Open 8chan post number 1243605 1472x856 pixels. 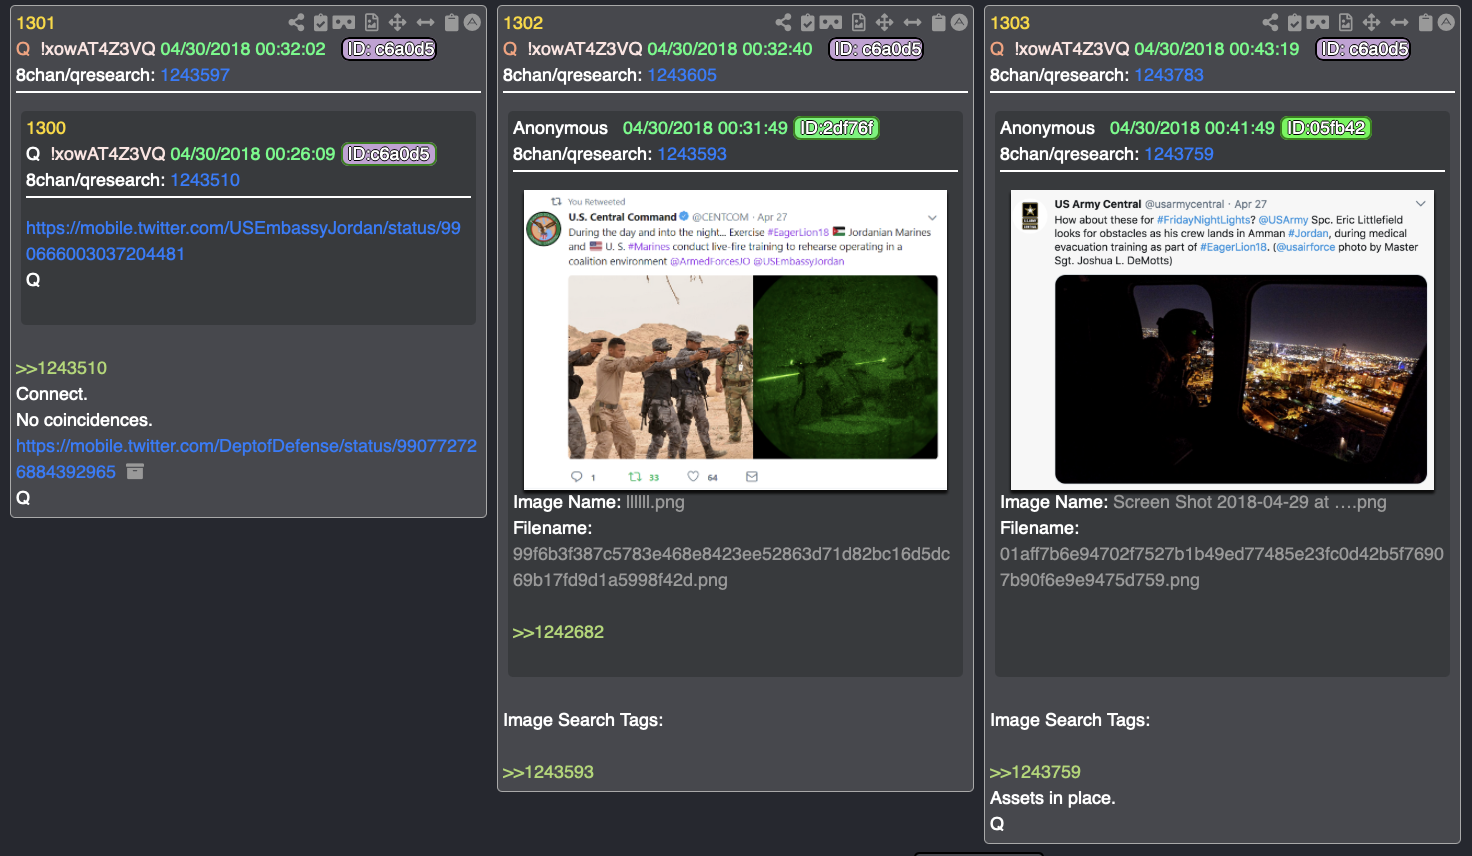click(682, 75)
